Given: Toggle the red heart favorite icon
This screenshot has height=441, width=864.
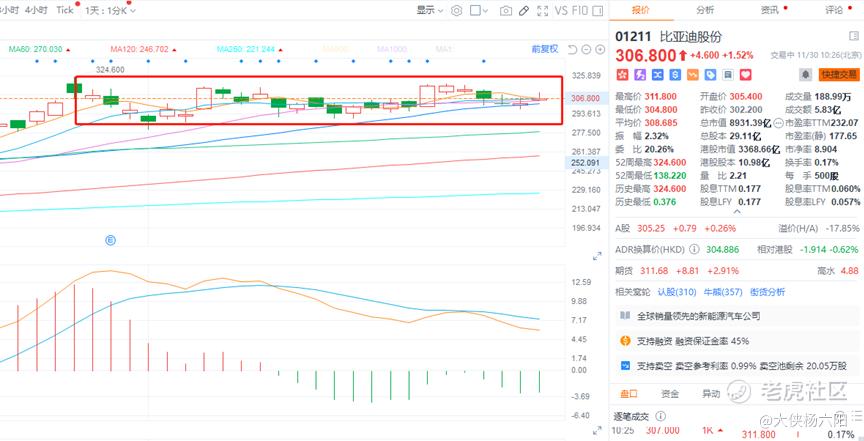Looking at the screenshot, I should (746, 74).
